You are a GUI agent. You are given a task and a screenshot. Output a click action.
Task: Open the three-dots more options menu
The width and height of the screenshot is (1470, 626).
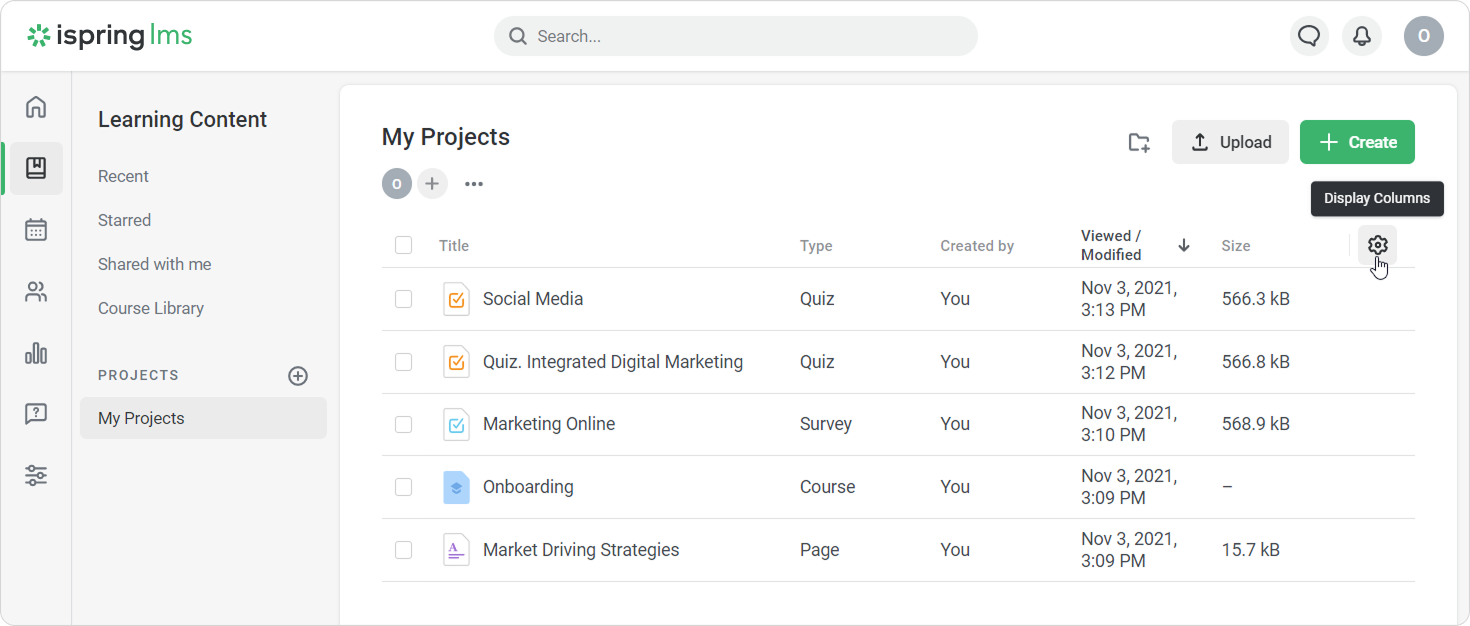point(474,184)
